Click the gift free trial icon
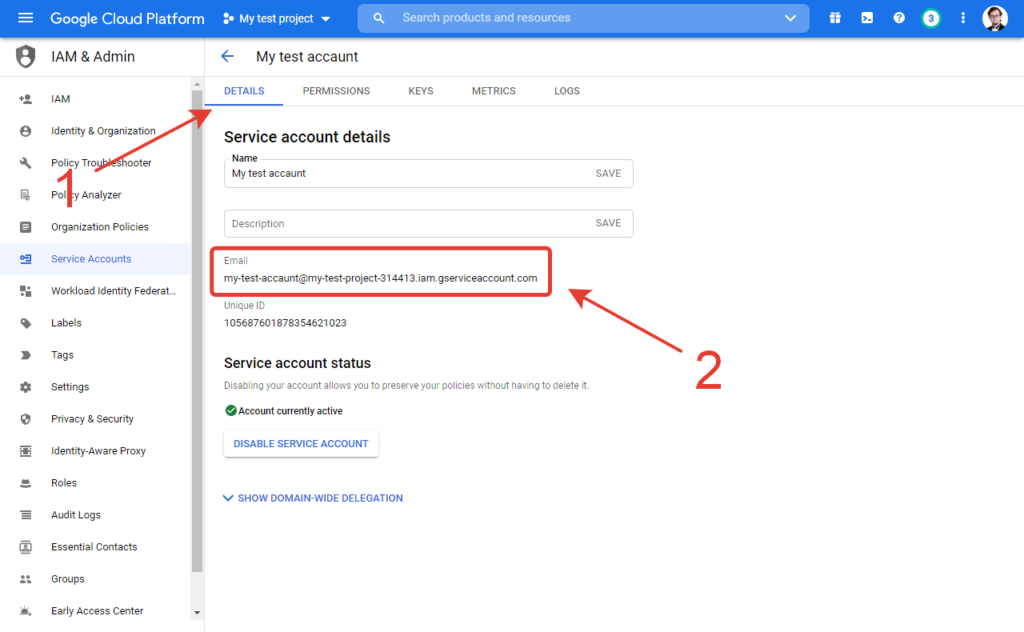Viewport: 1024px width, 632px height. (835, 18)
